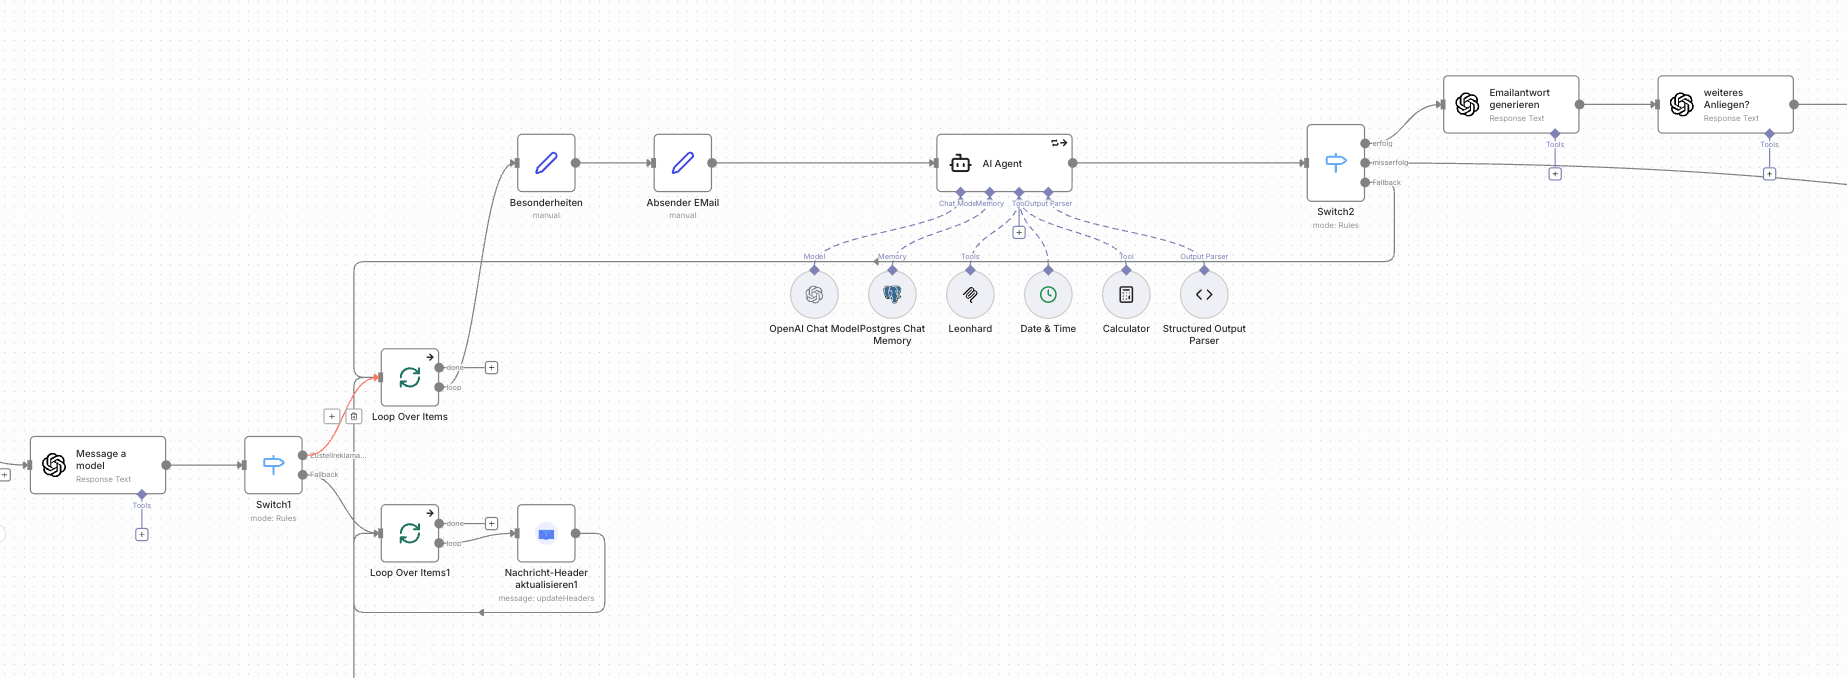Select the Leonhard tool node

(x=970, y=295)
